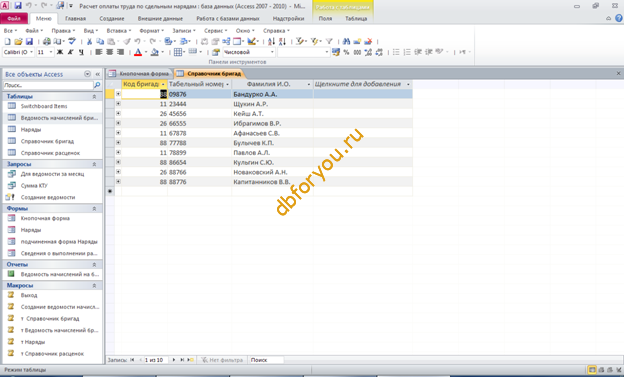Open the Файл tab
The width and height of the screenshot is (624, 377).
pyautogui.click(x=14, y=18)
